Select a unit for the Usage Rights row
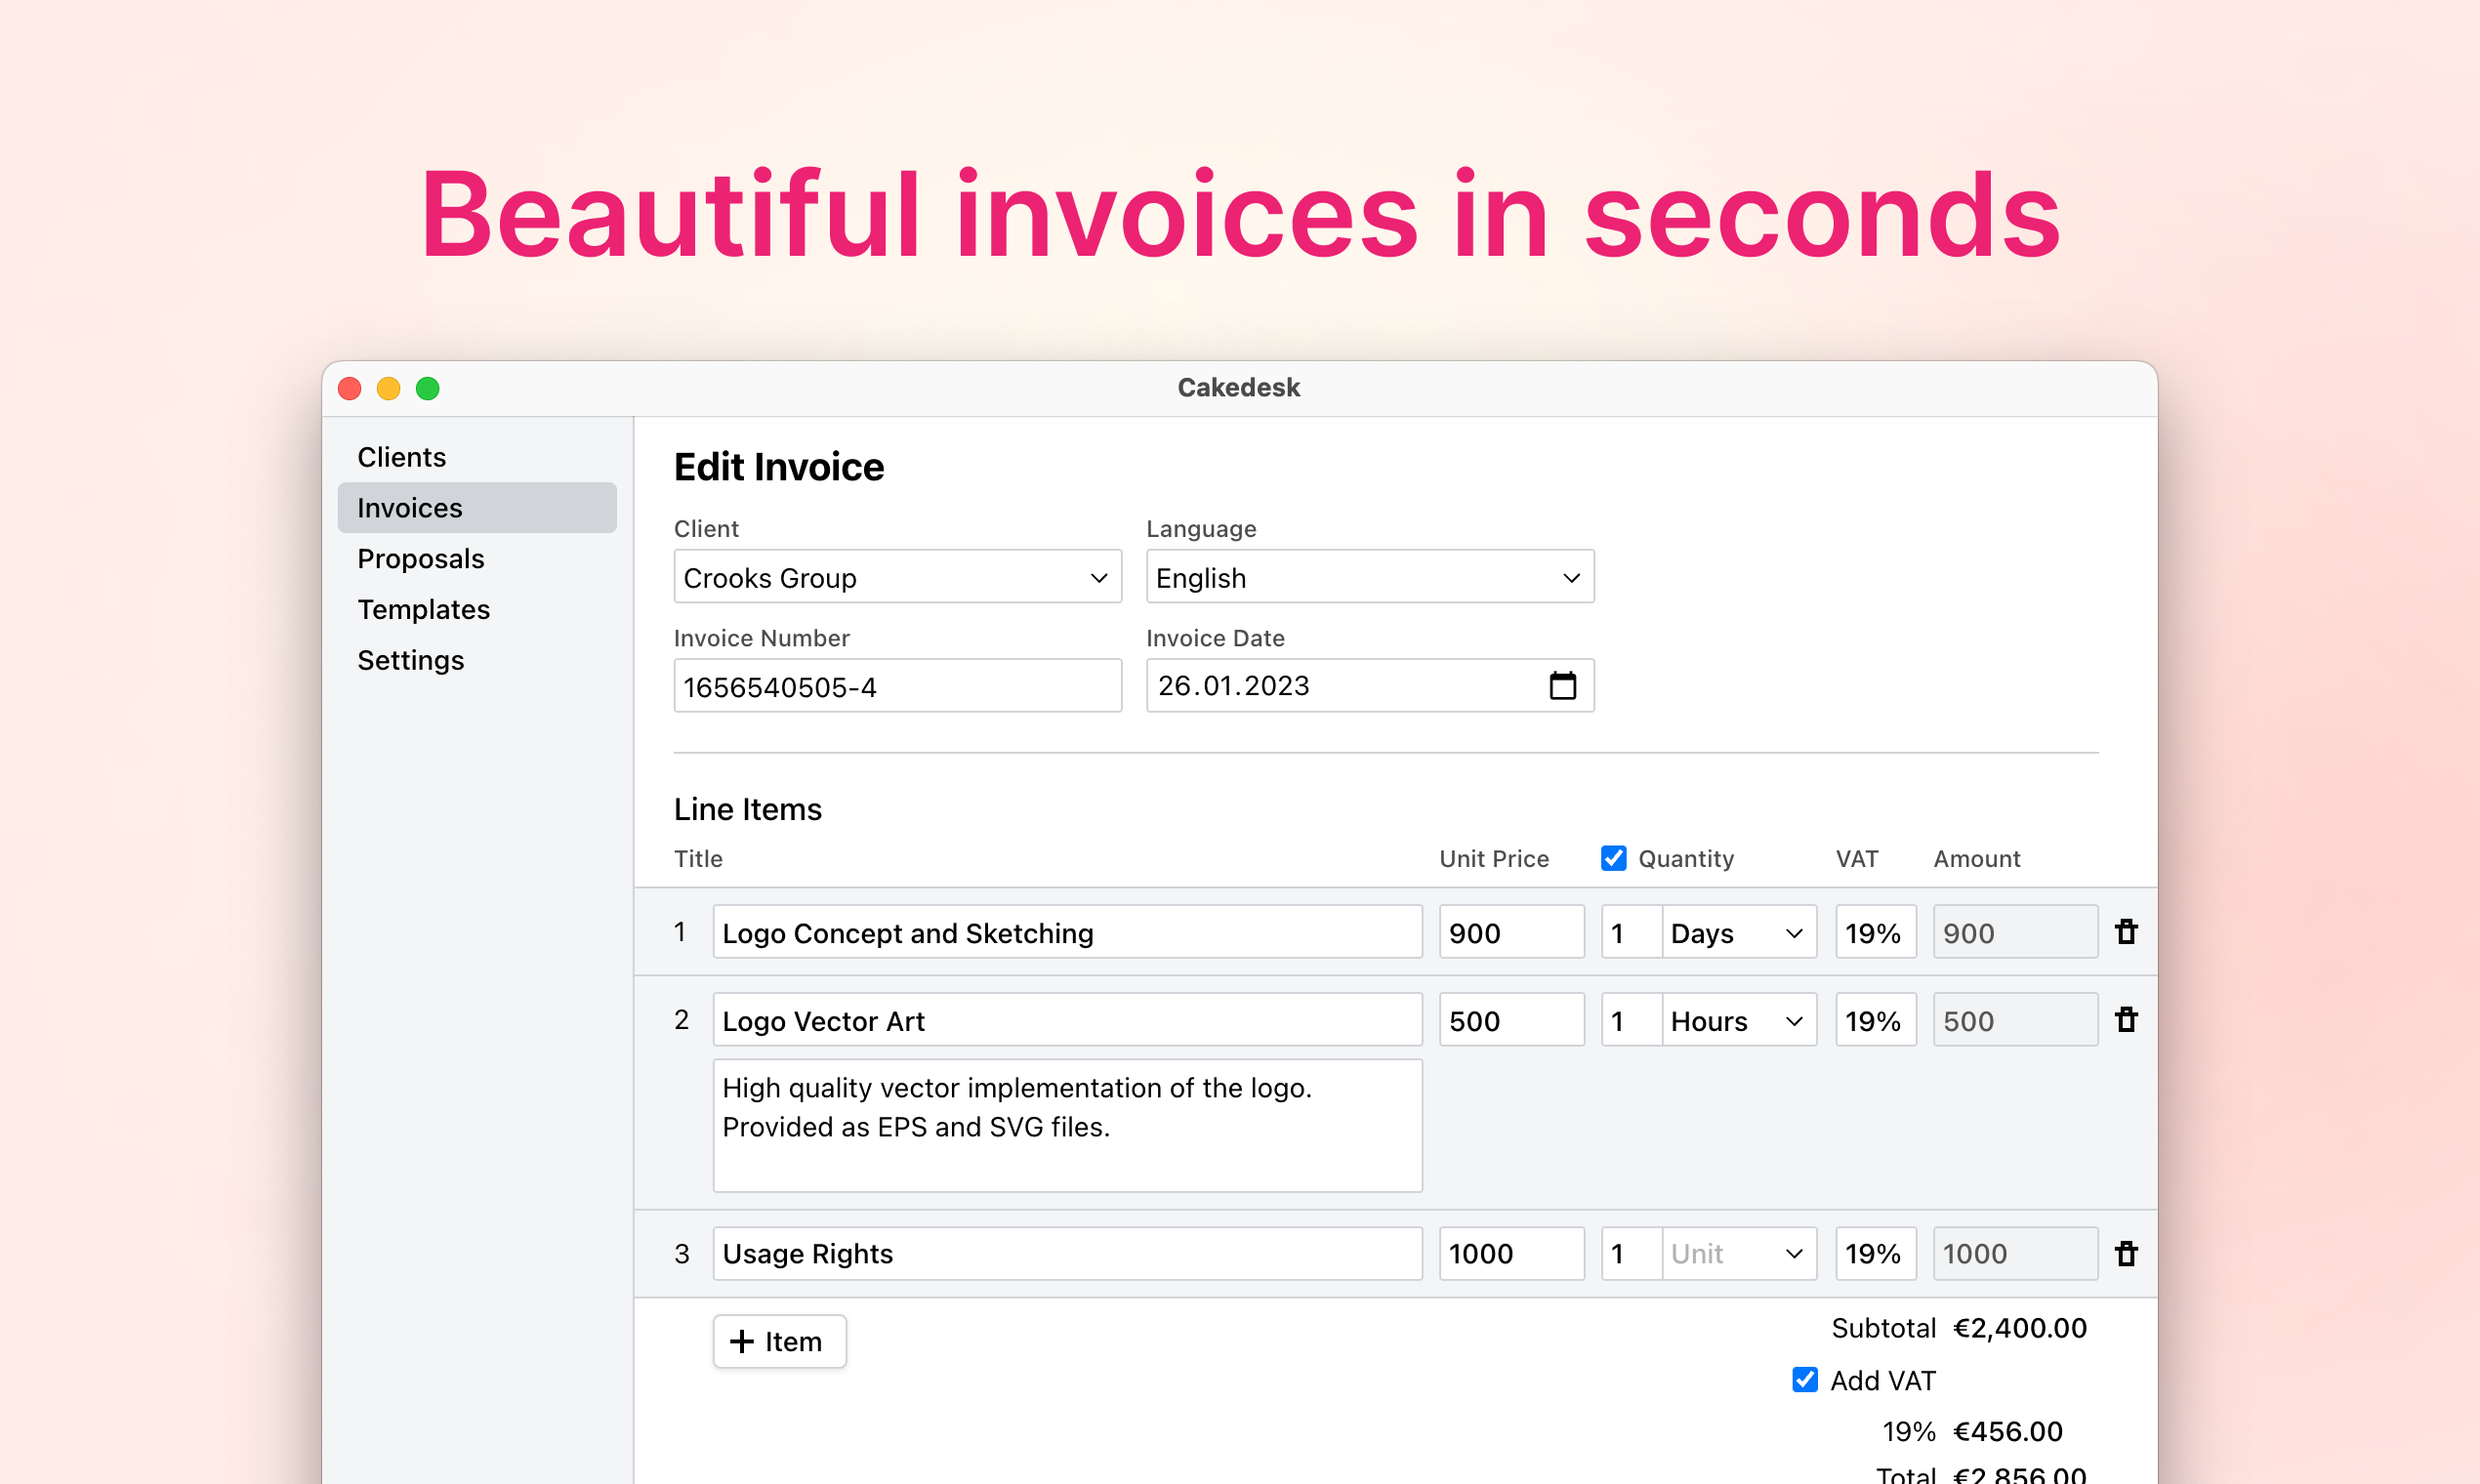The width and height of the screenshot is (2480, 1484). [1738, 1254]
